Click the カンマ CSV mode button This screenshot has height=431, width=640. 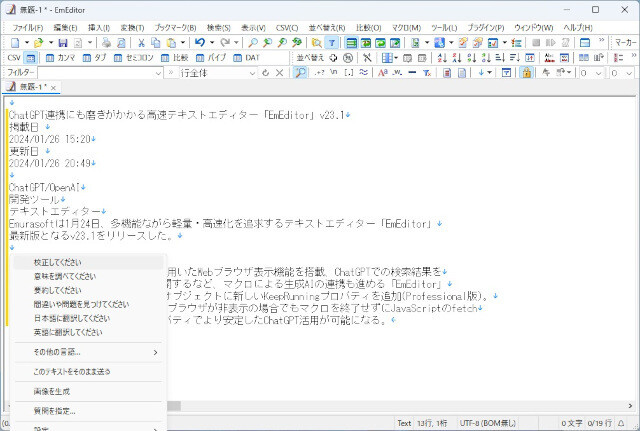[x=61, y=58]
